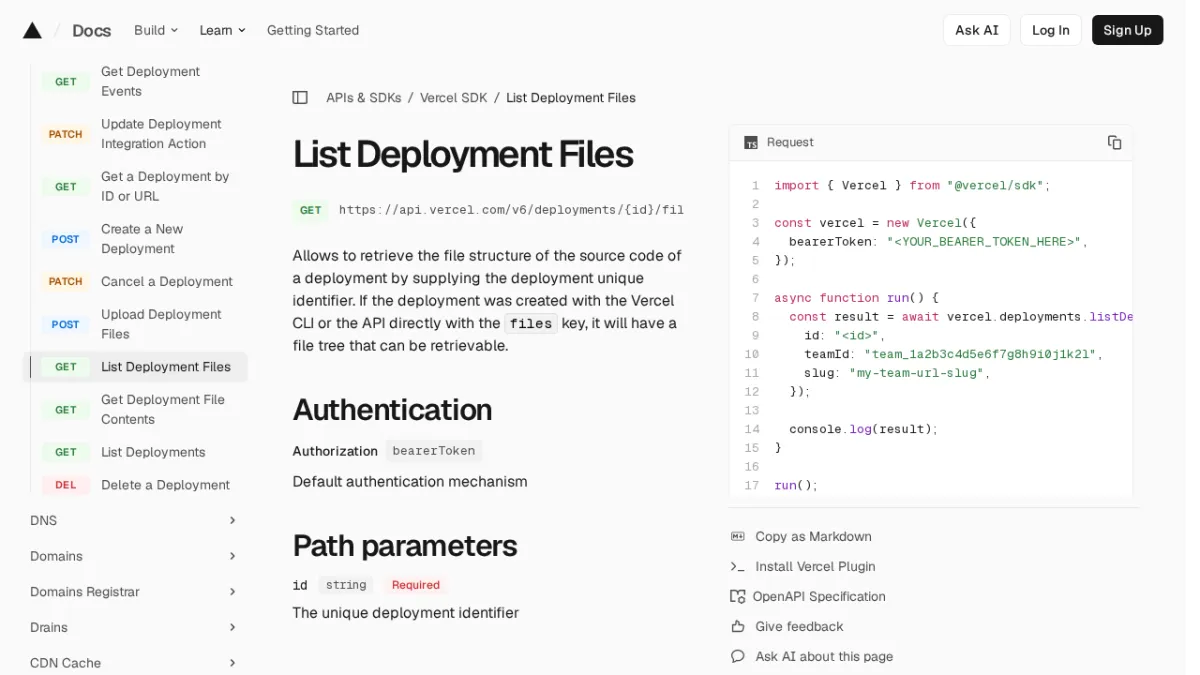The height and width of the screenshot is (675, 1200).
Task: Open the Build dropdown menu
Action: click(156, 30)
